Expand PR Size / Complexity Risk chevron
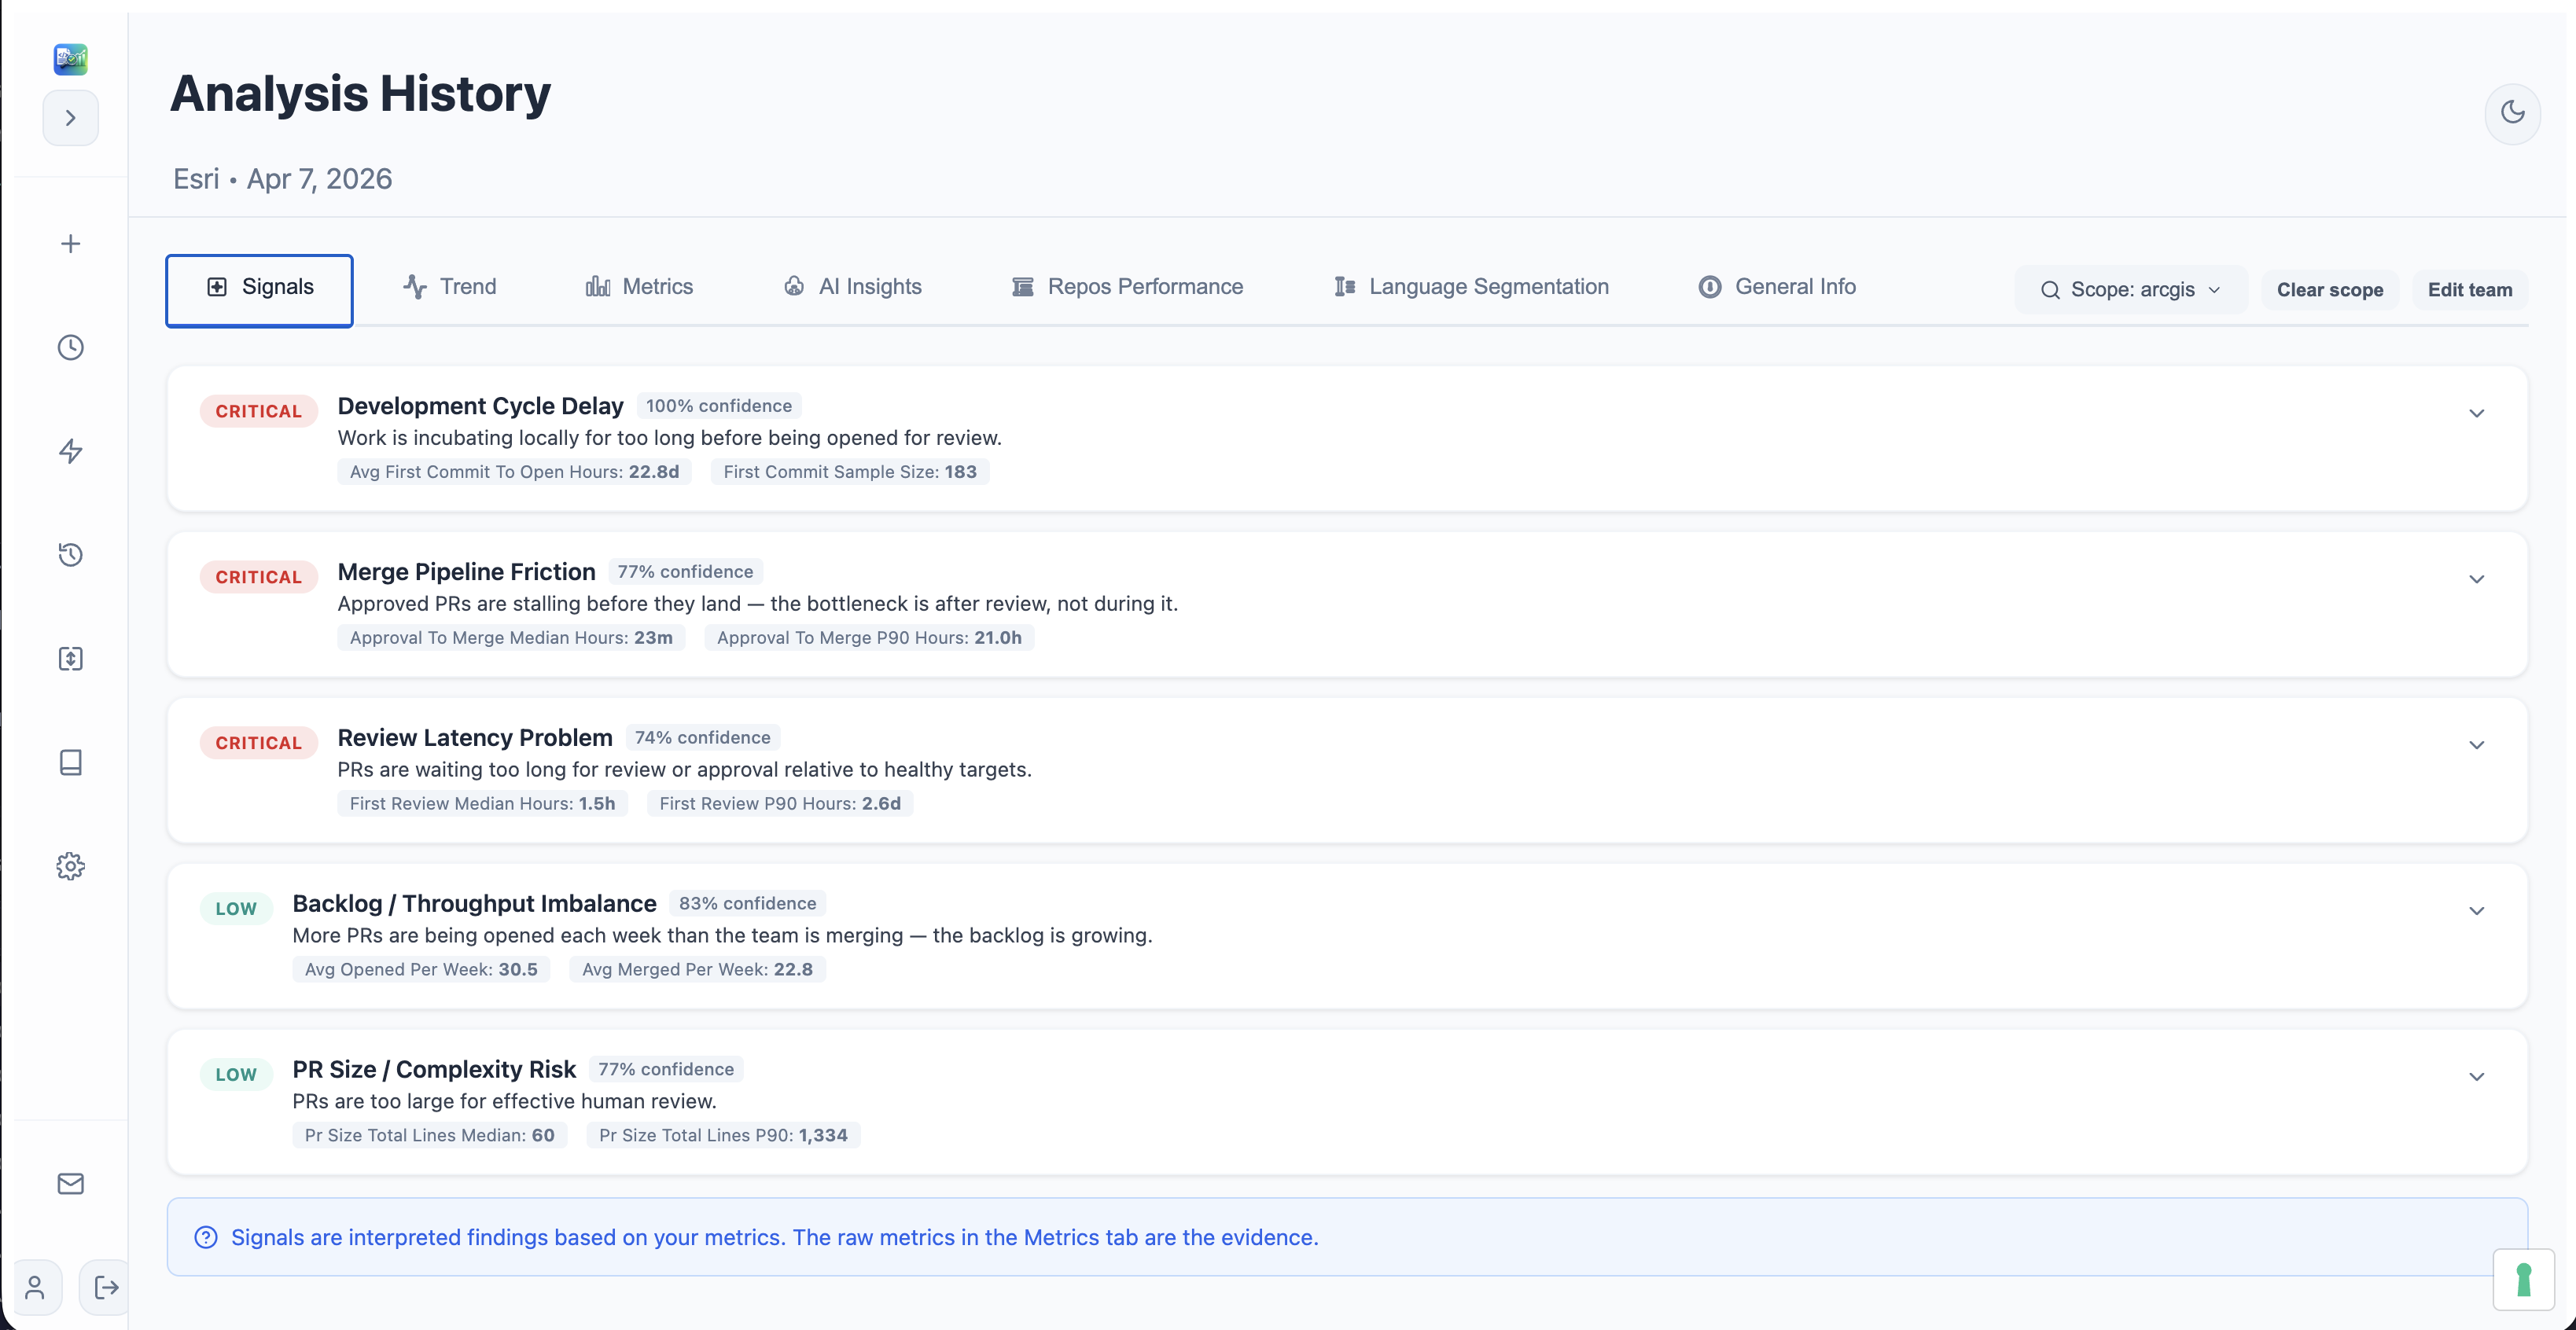This screenshot has height=1330, width=2576. (2476, 1077)
